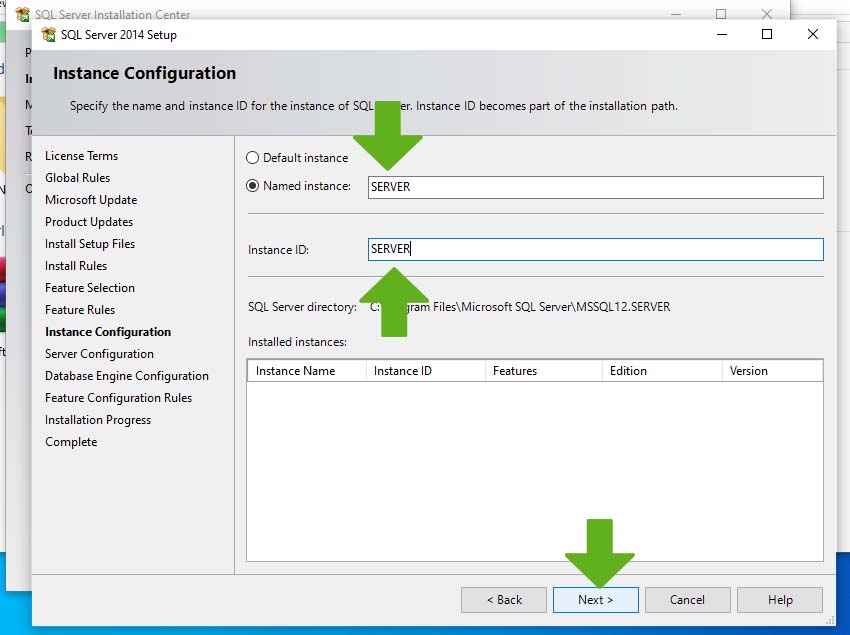The width and height of the screenshot is (850, 635).
Task: Select Server Configuration step in sidebar
Action: (99, 354)
